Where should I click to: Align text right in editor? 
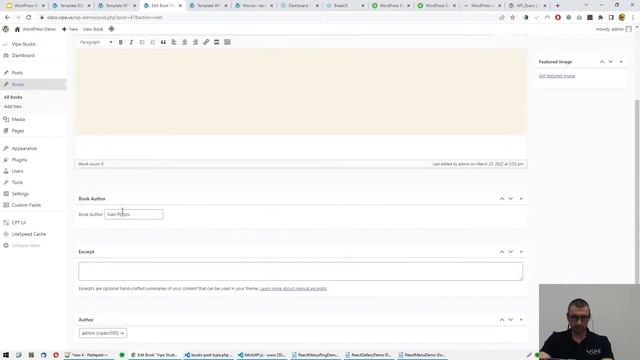point(195,42)
